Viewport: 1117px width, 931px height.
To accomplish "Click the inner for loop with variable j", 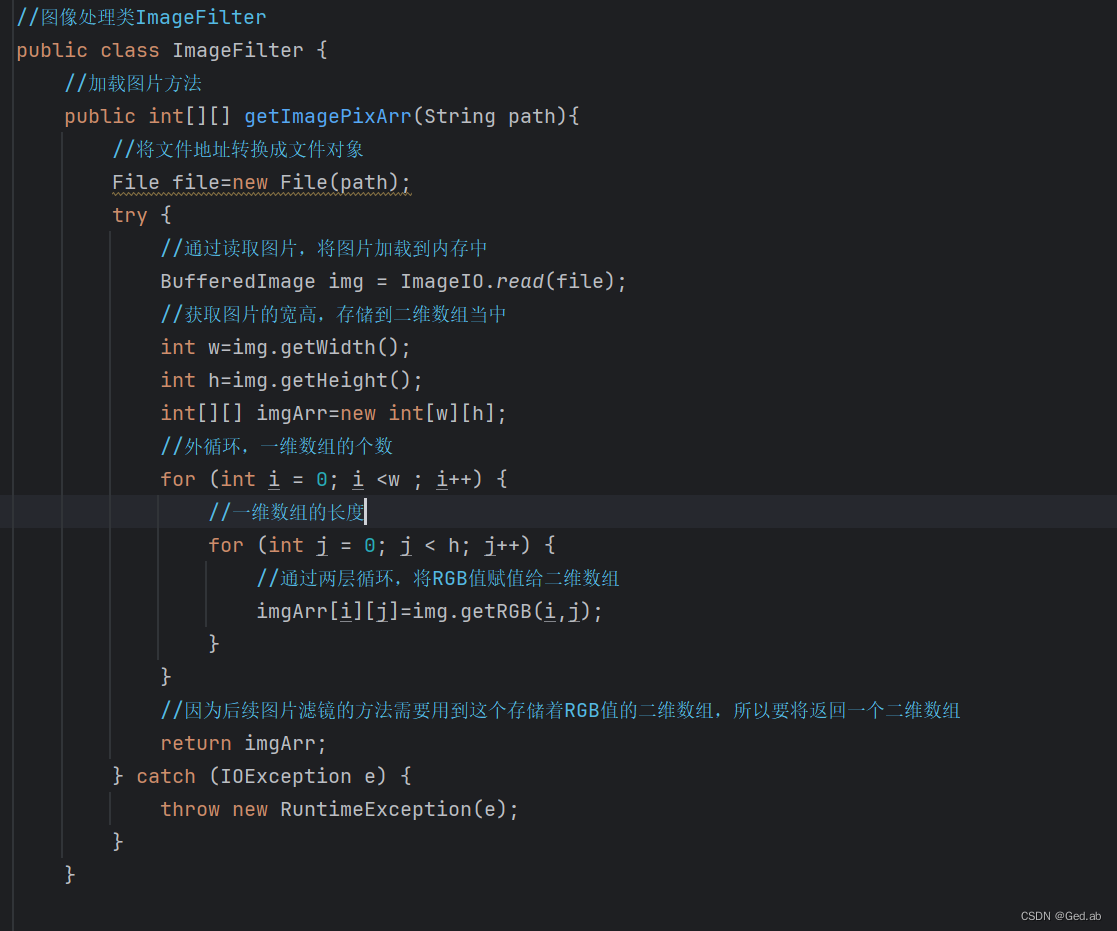I will click(382, 546).
